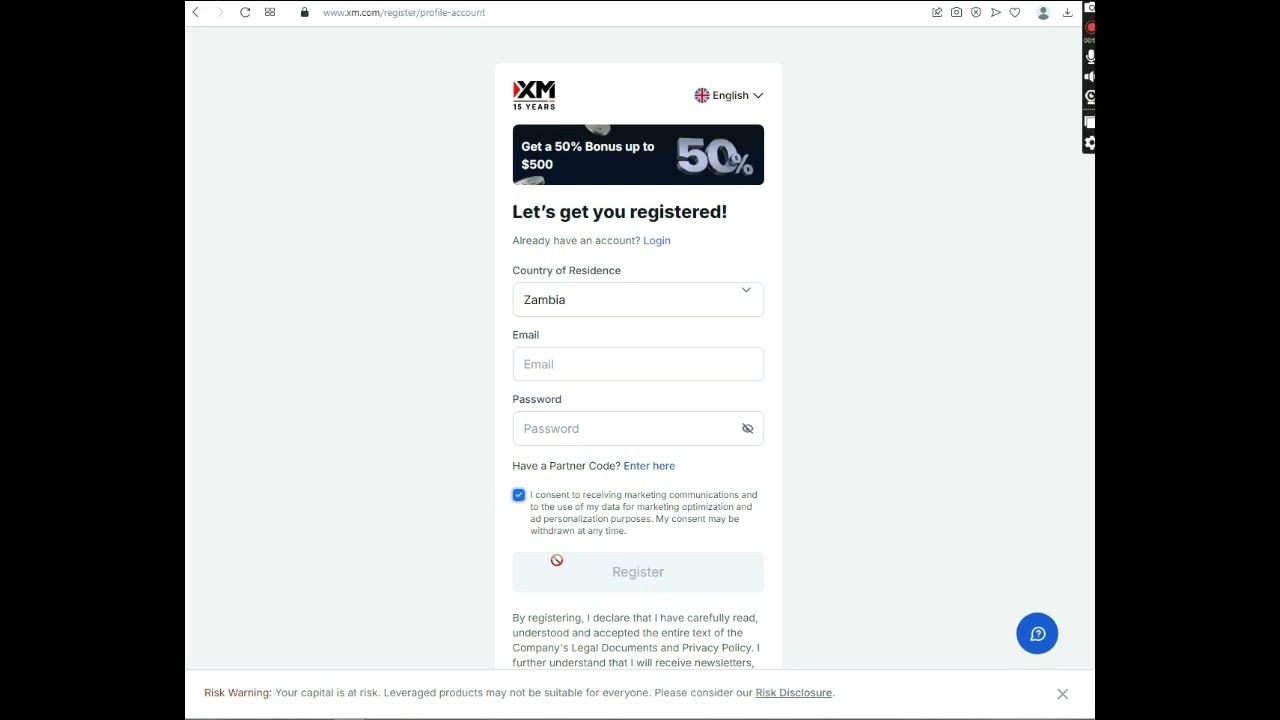Toggle the microphone on the recorder panel
The height and width of the screenshot is (720, 1280).
pyautogui.click(x=1090, y=57)
